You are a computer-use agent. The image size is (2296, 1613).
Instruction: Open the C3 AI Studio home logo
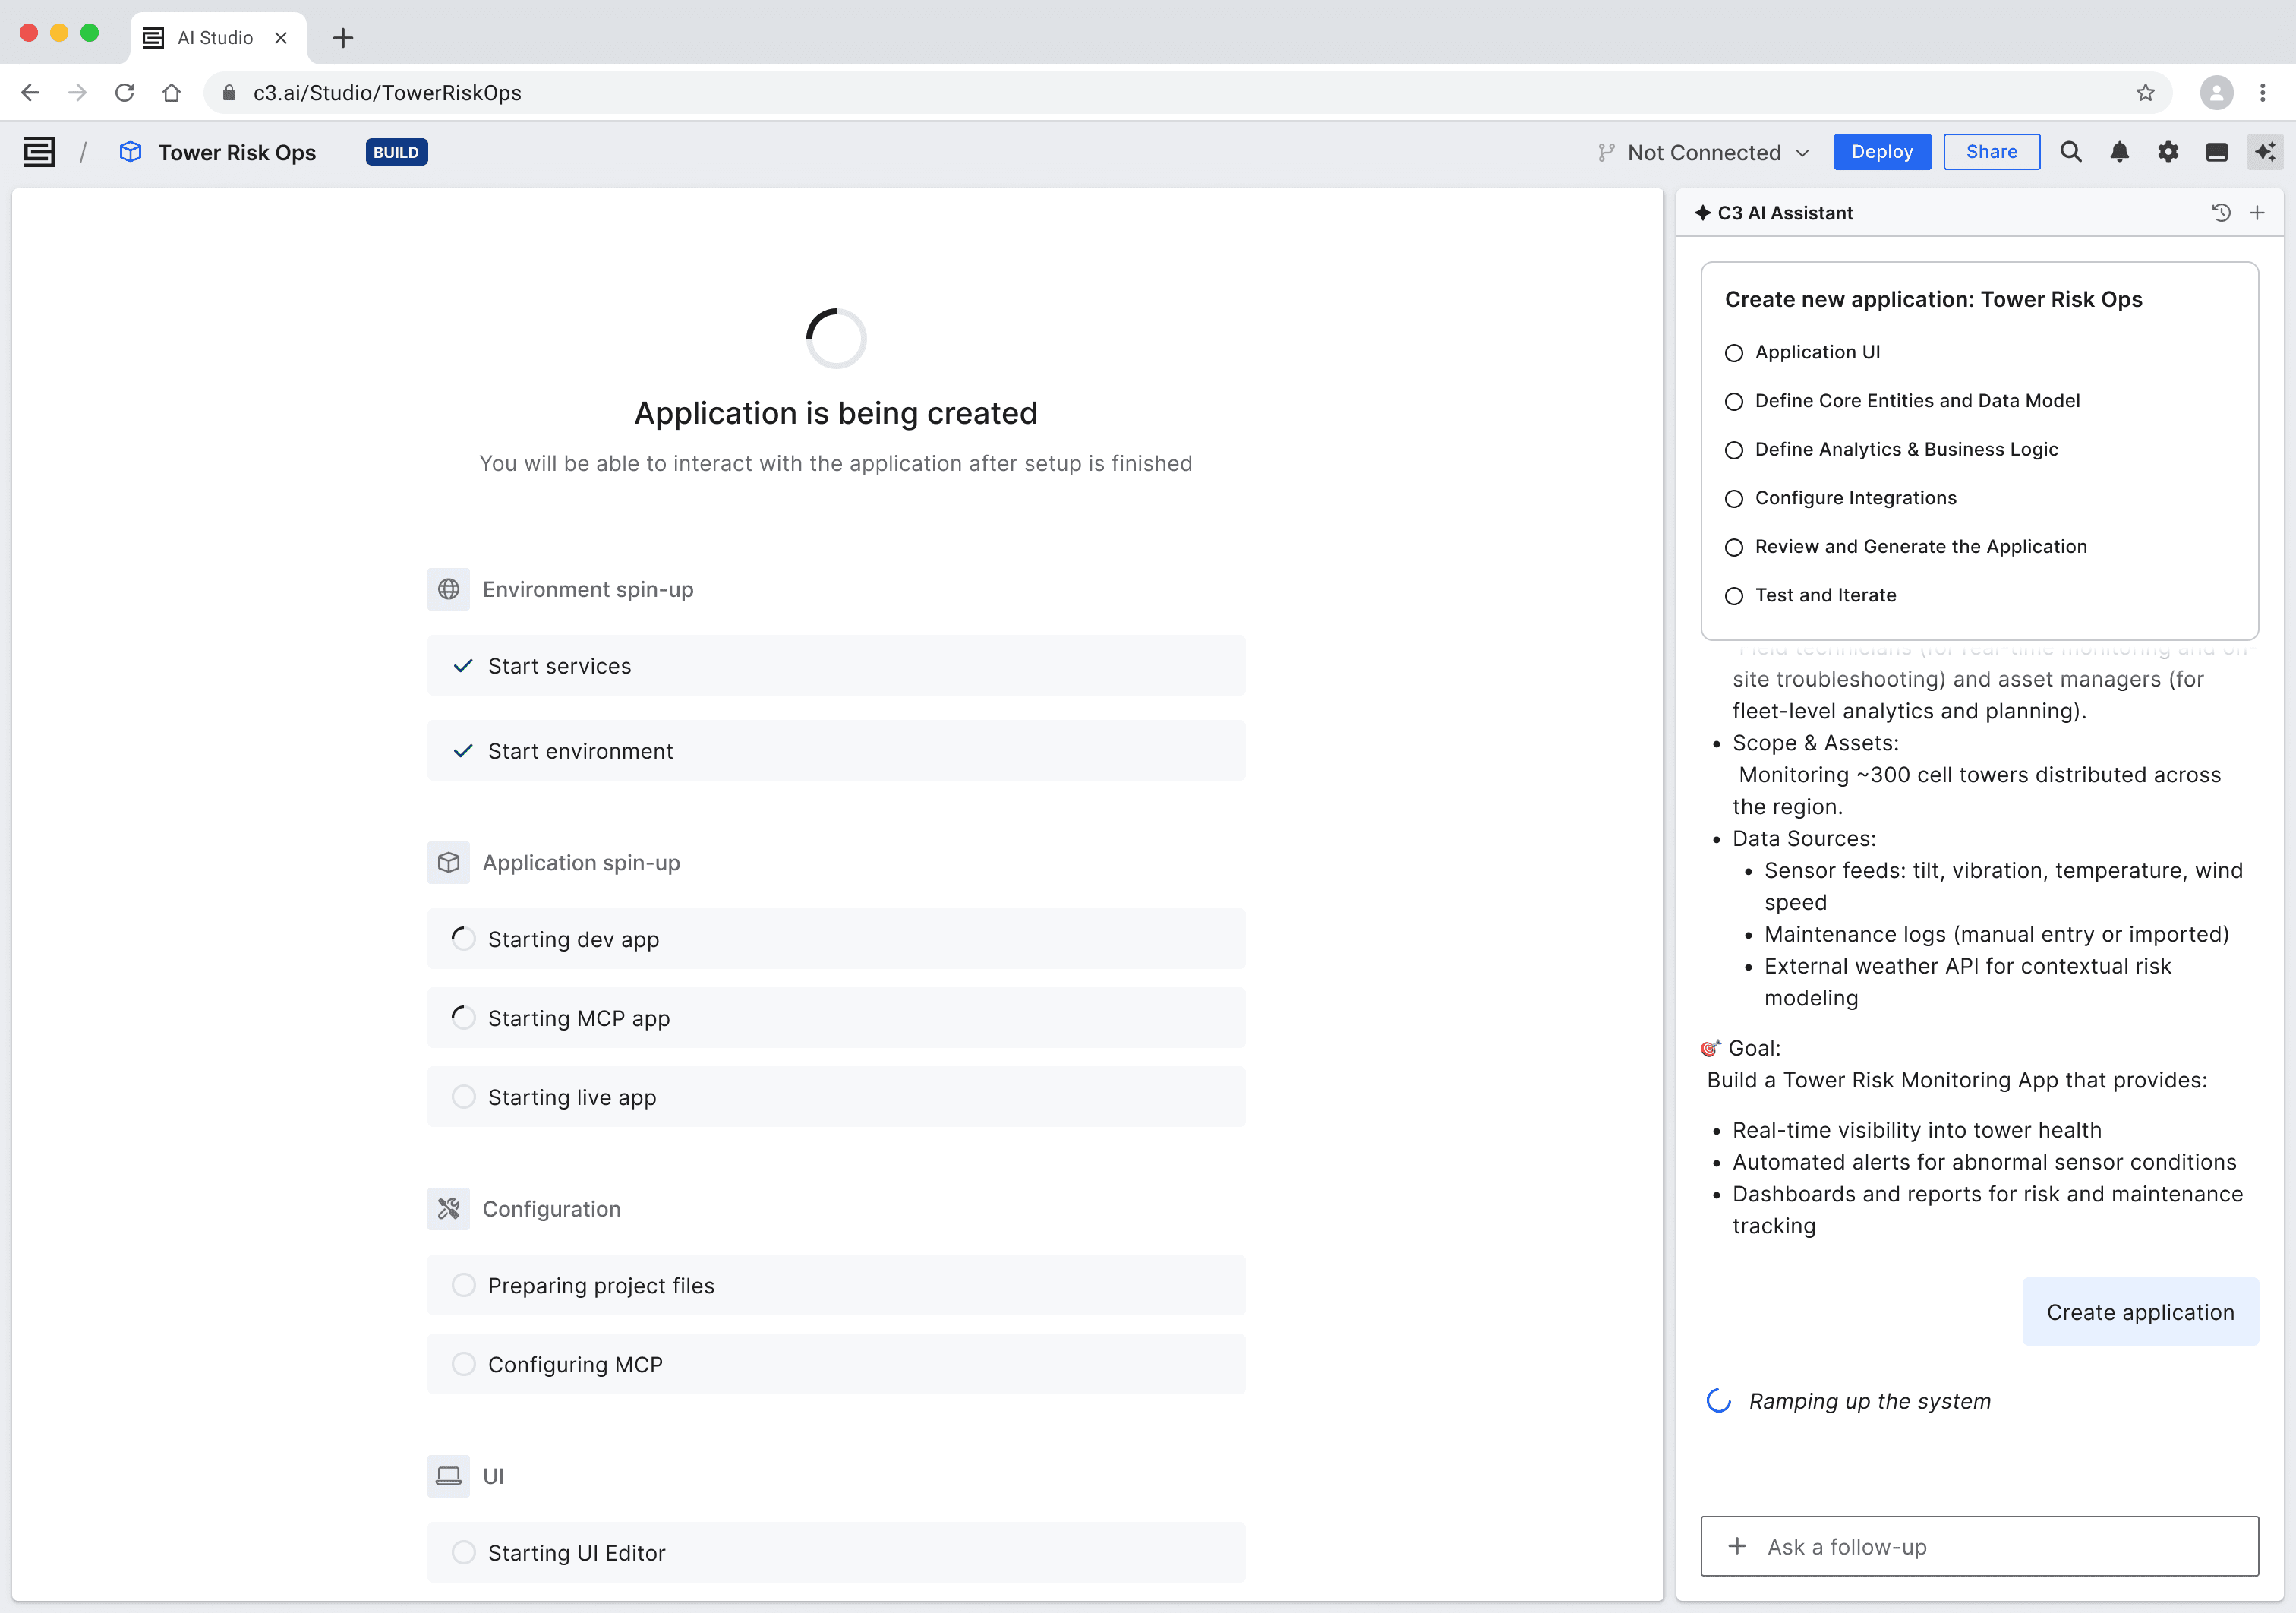(37, 152)
